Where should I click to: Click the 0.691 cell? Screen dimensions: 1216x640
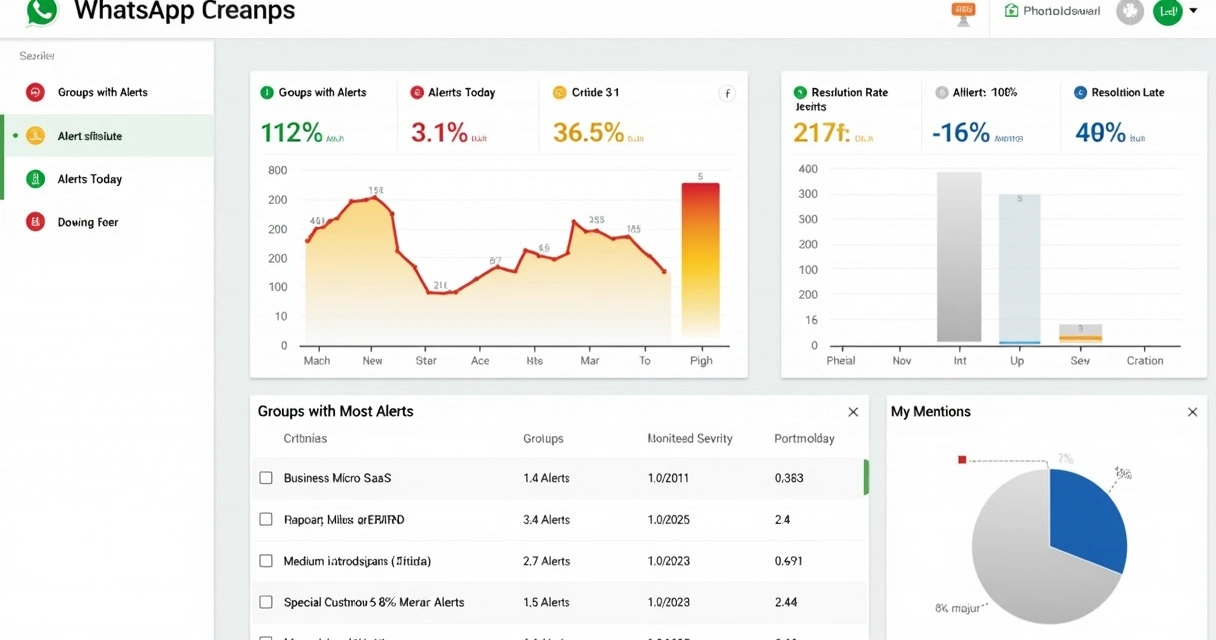click(789, 561)
